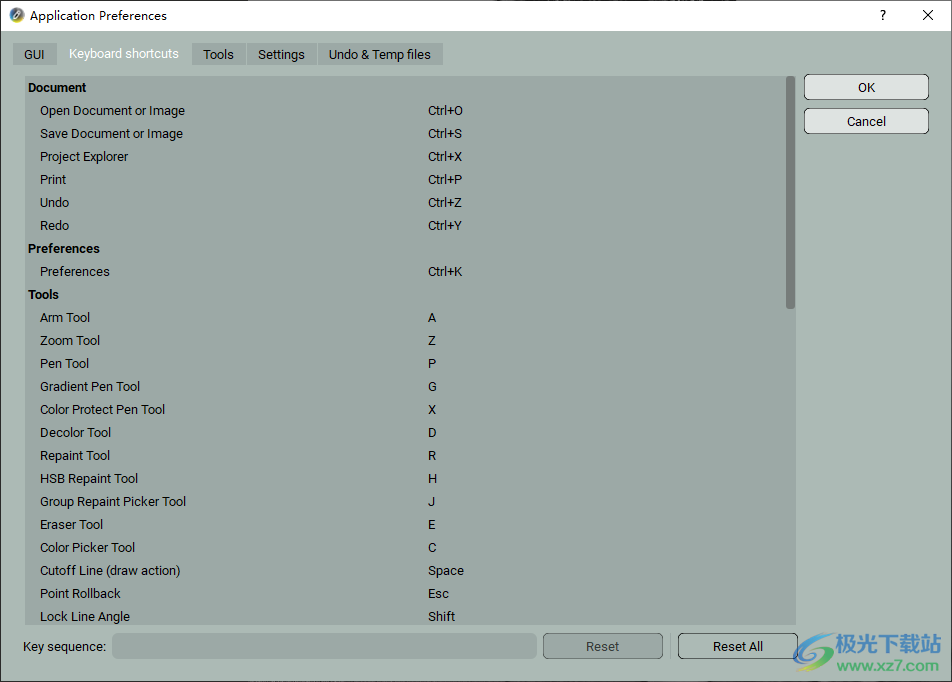
Task: Select the Open Document or Image shortcut
Action: [112, 111]
